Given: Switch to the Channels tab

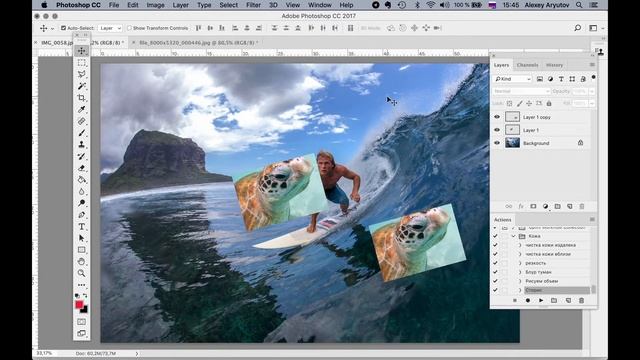Looking at the screenshot, I should 527,65.
